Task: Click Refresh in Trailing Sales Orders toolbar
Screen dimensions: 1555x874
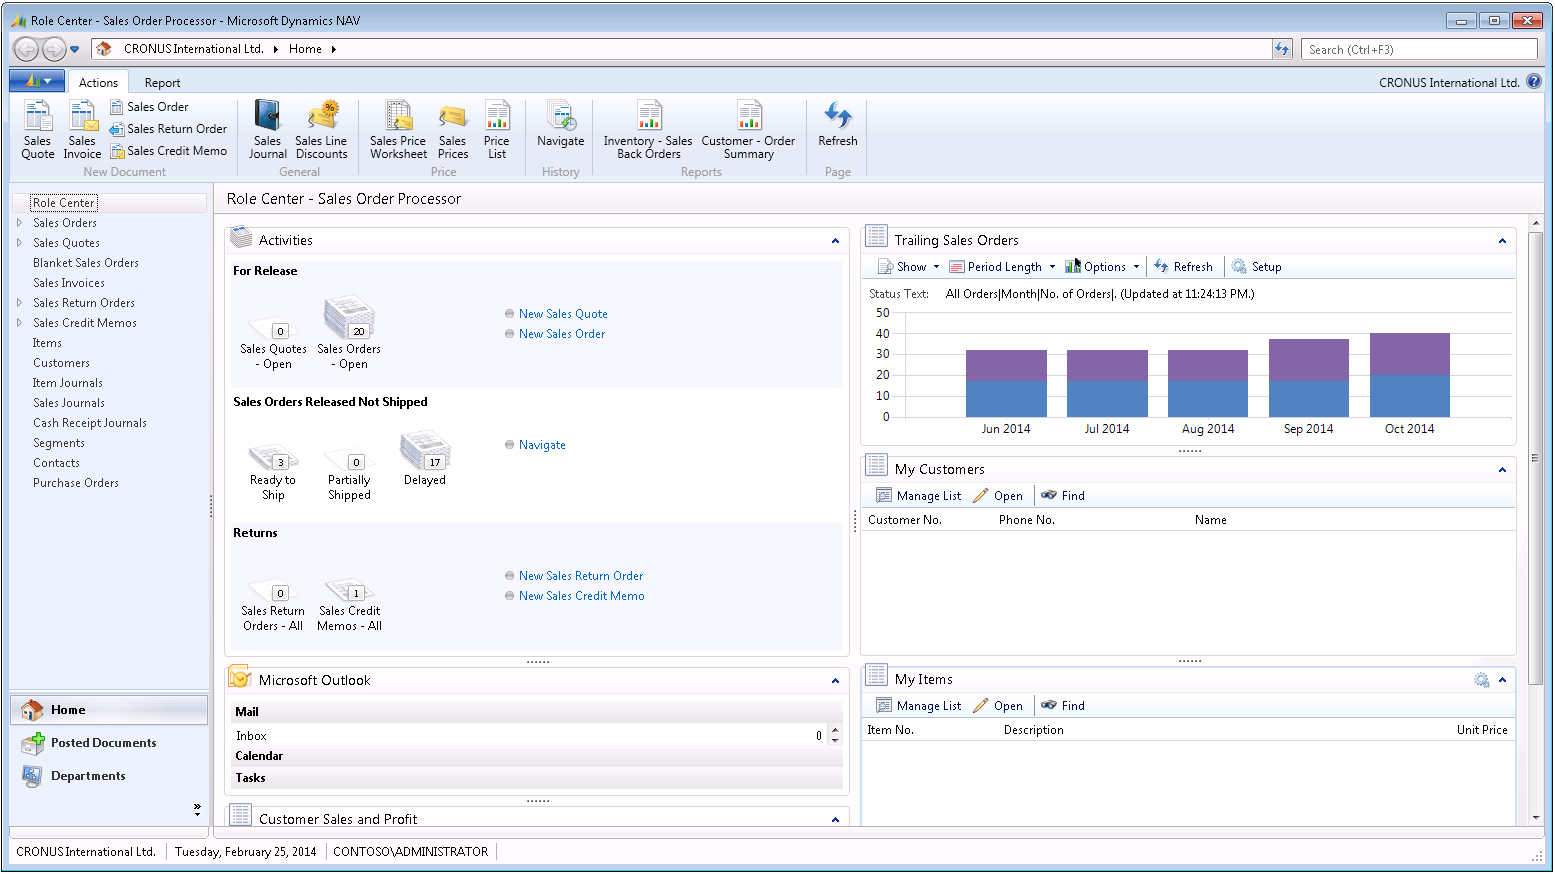Action: point(1183,267)
